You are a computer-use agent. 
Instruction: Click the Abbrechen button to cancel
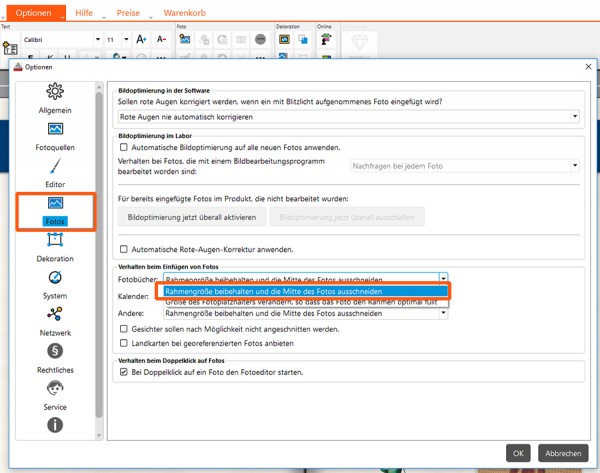[563, 453]
